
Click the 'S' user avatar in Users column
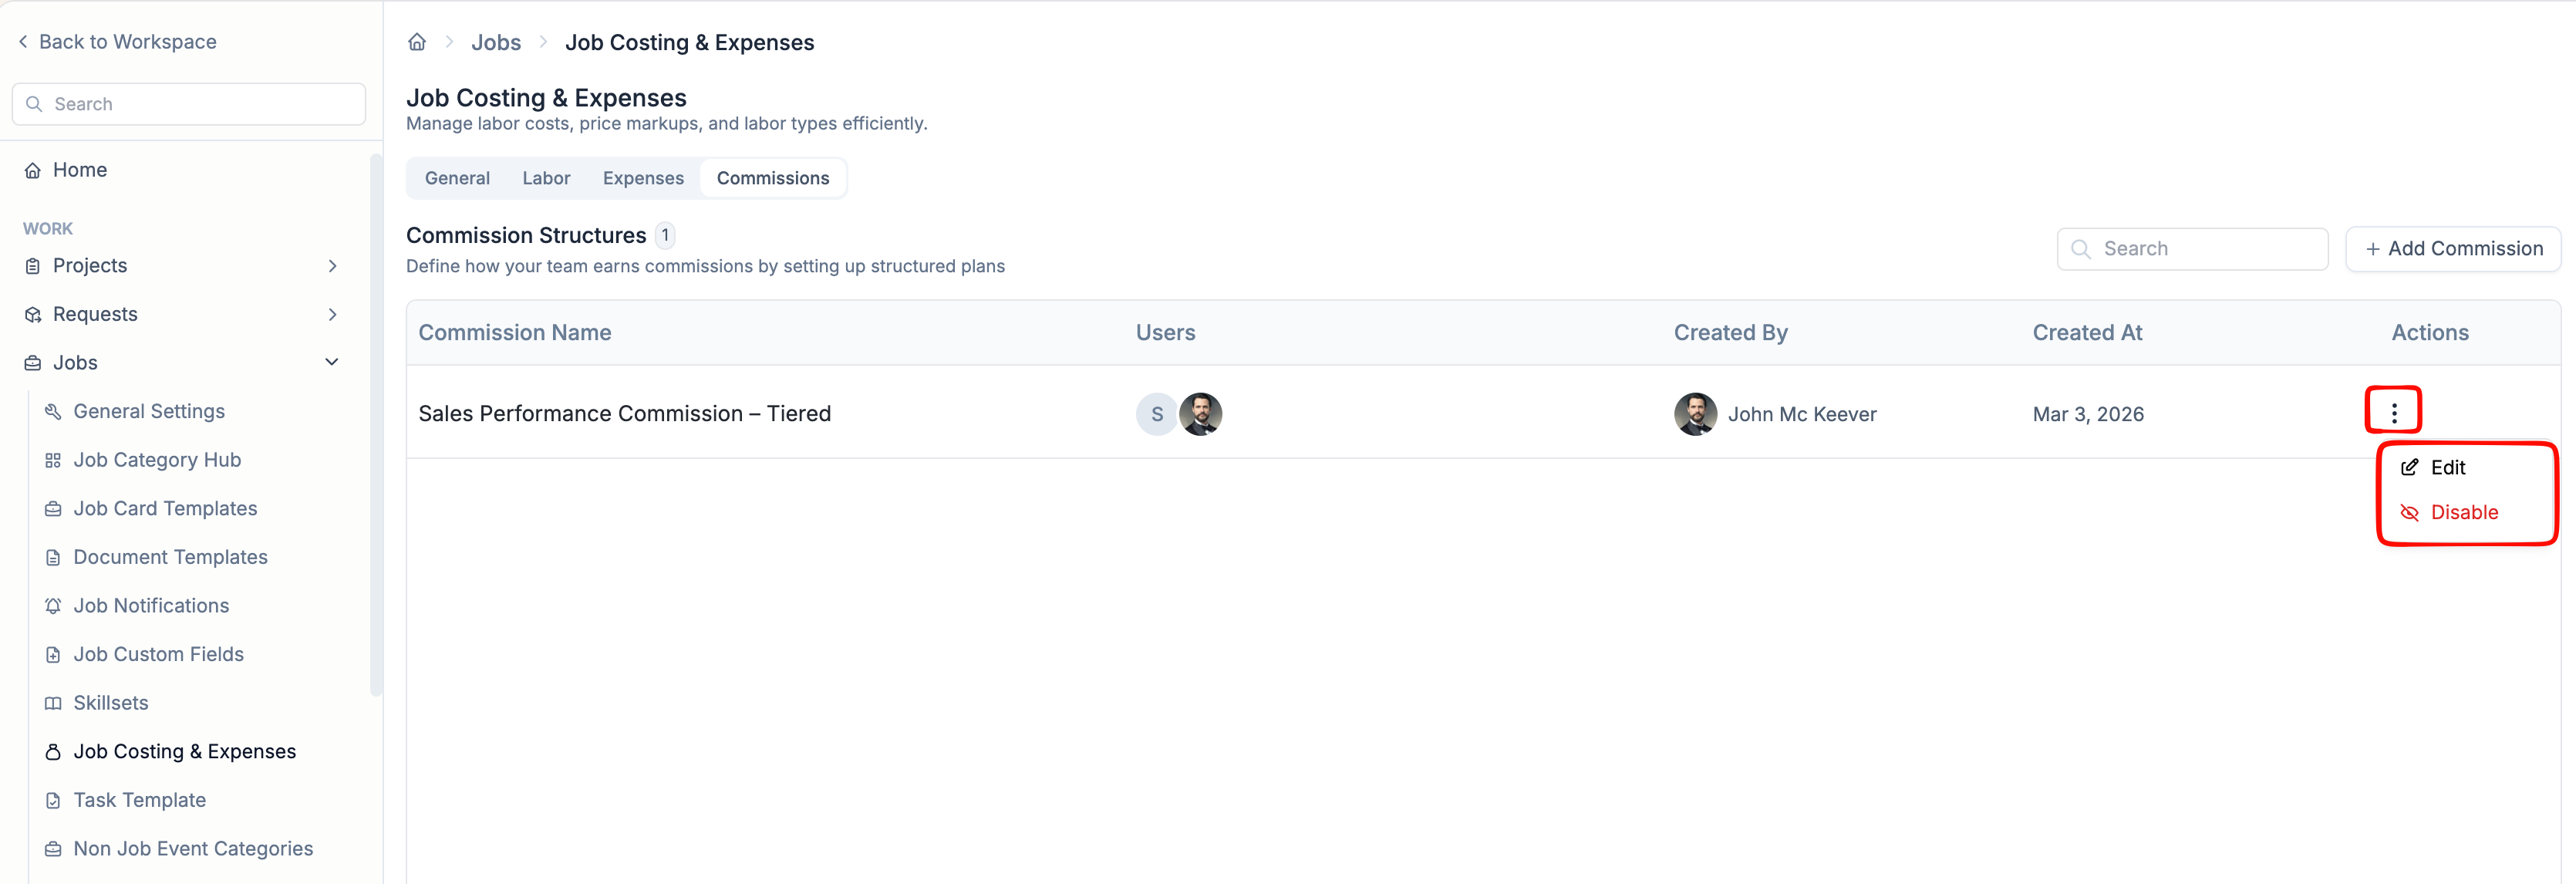click(1156, 414)
